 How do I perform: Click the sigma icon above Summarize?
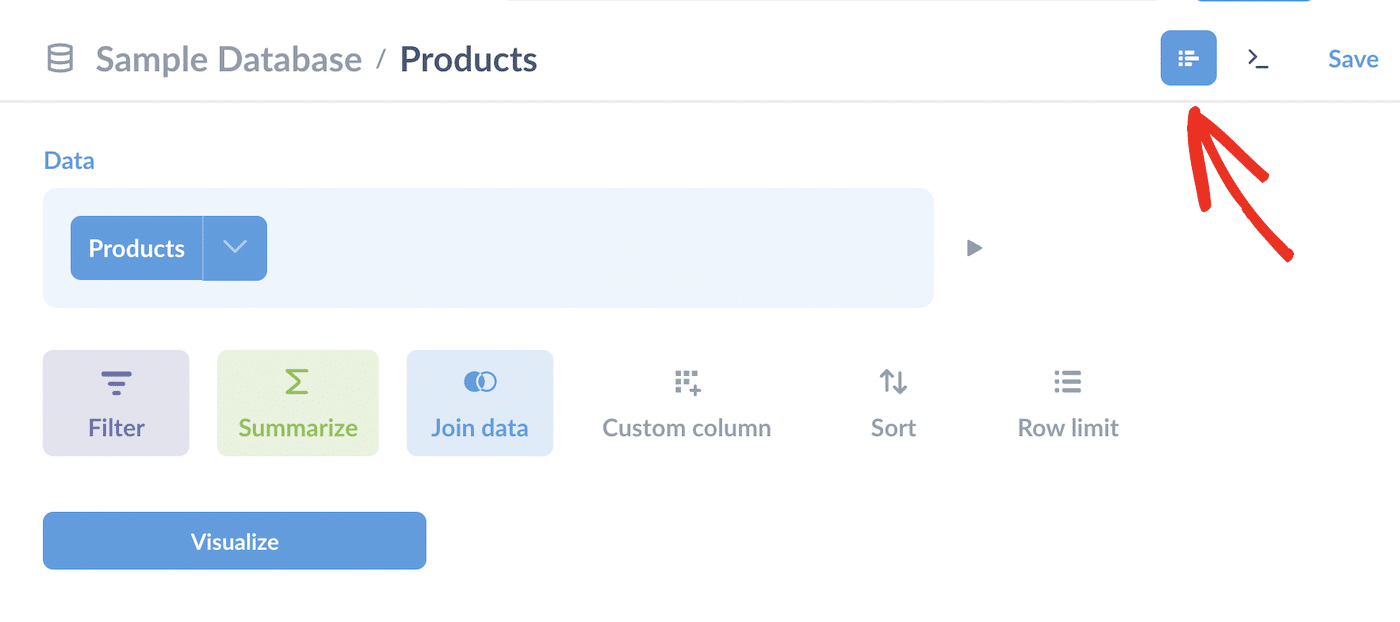point(297,381)
